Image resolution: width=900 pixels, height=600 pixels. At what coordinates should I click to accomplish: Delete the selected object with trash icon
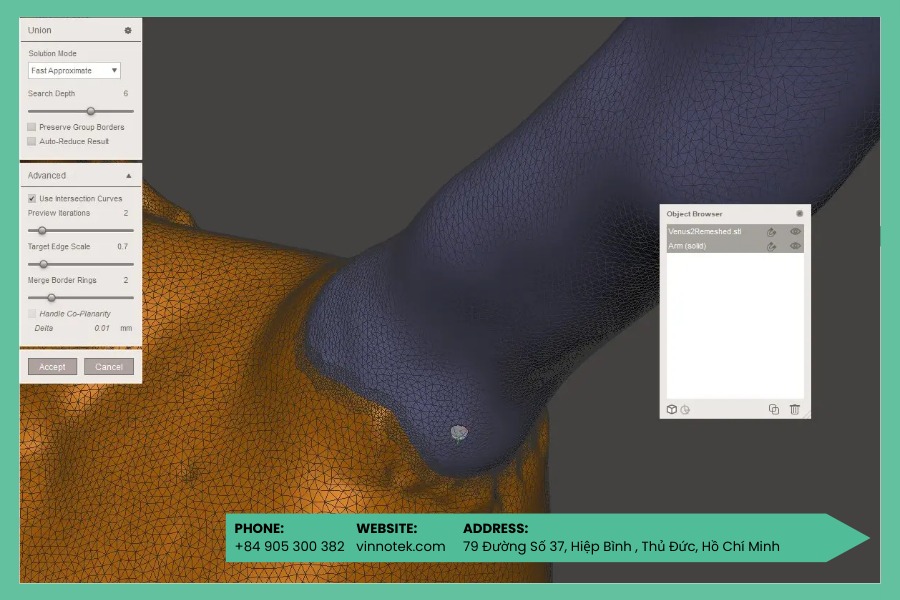point(794,409)
